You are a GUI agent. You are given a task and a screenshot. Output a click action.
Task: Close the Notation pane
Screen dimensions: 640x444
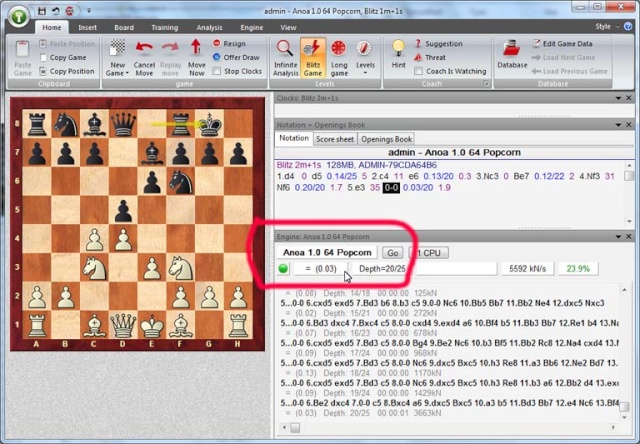(x=629, y=125)
